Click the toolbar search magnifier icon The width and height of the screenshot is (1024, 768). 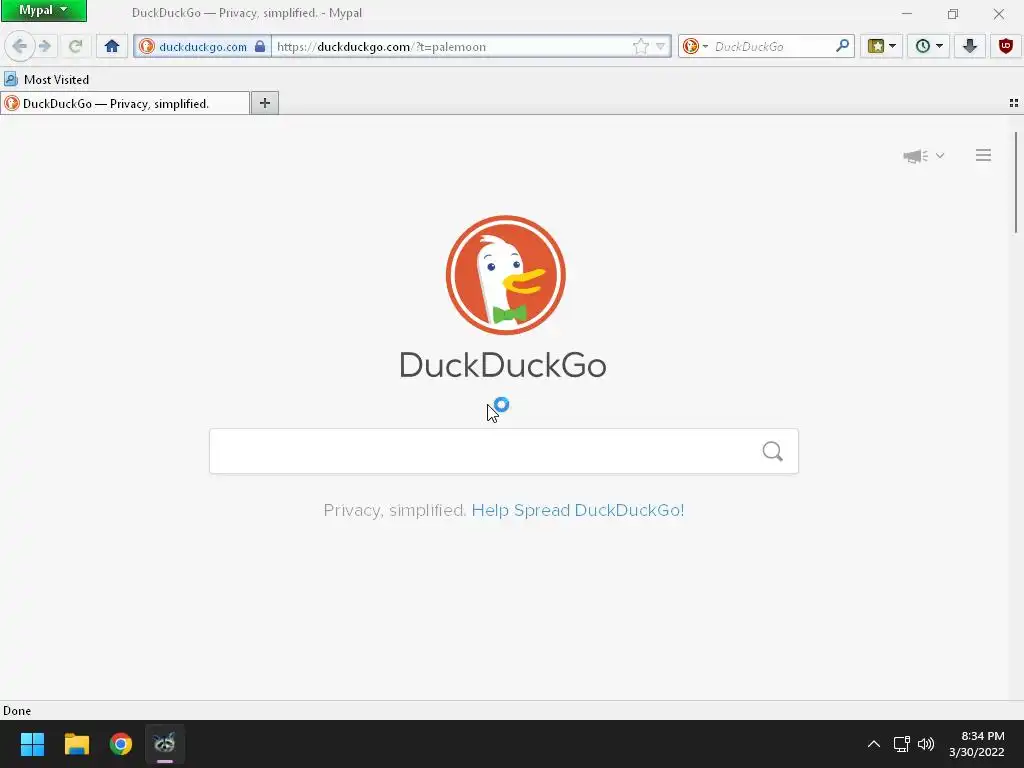842,46
